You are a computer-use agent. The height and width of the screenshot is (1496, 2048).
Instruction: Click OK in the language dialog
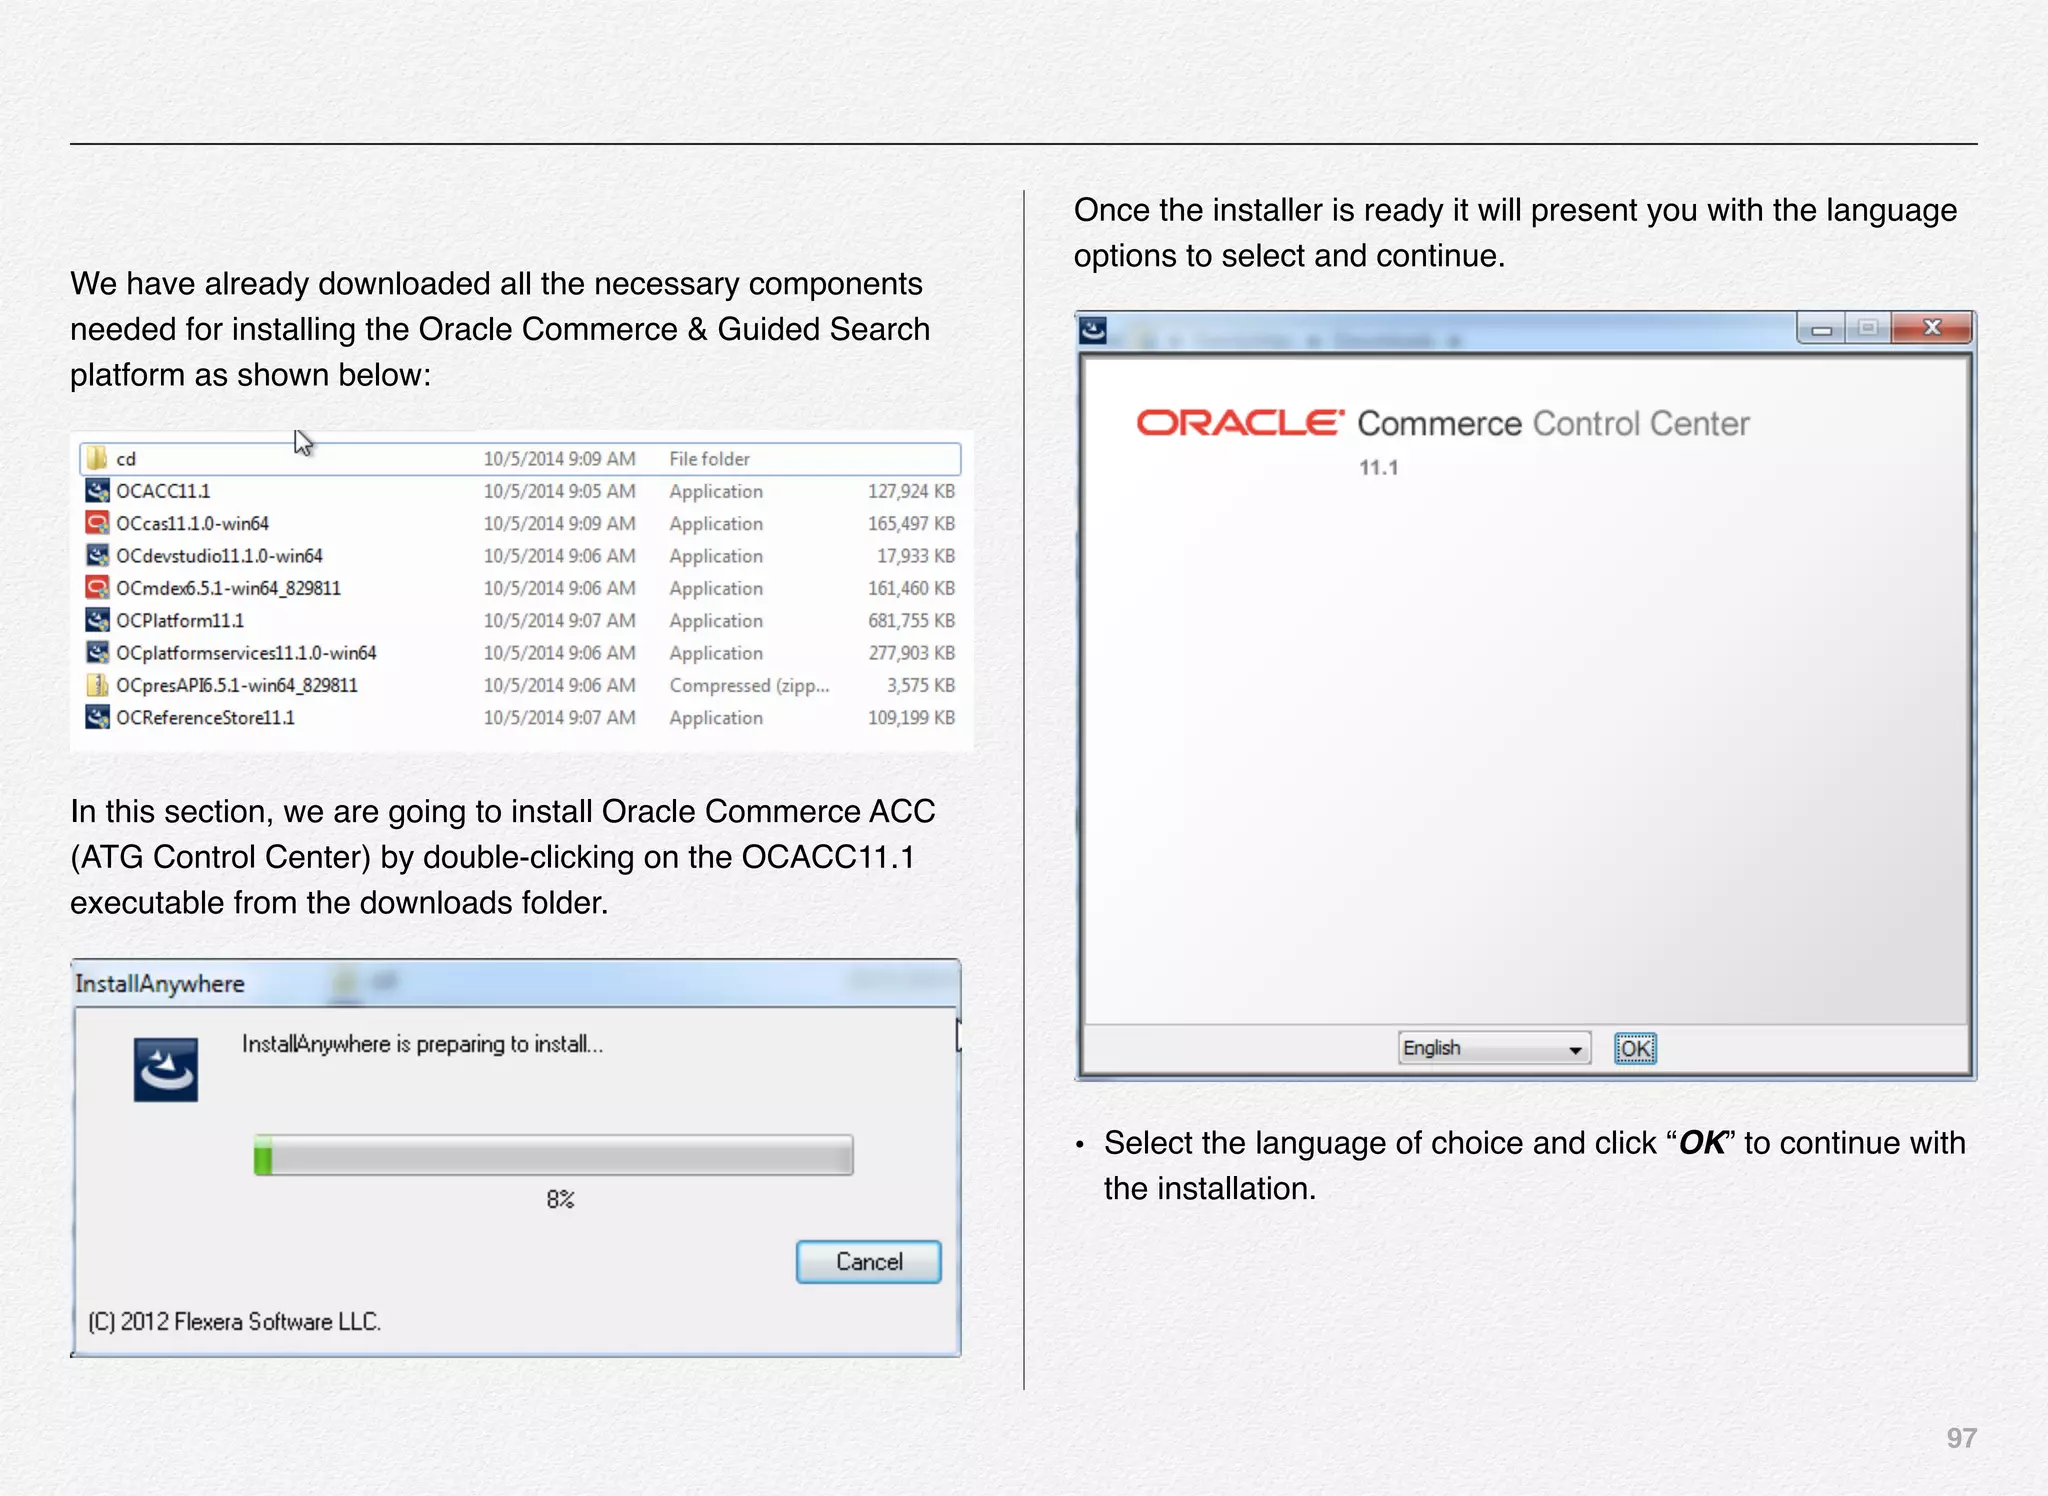1635,1048
